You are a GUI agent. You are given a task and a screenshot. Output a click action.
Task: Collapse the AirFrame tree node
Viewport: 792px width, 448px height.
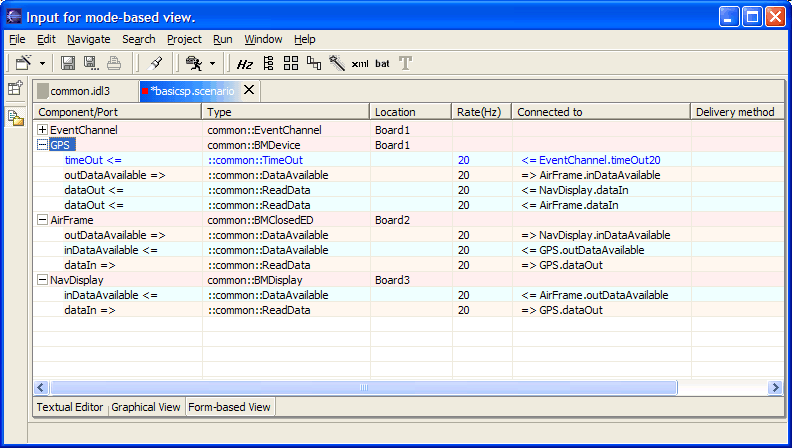tap(42, 220)
